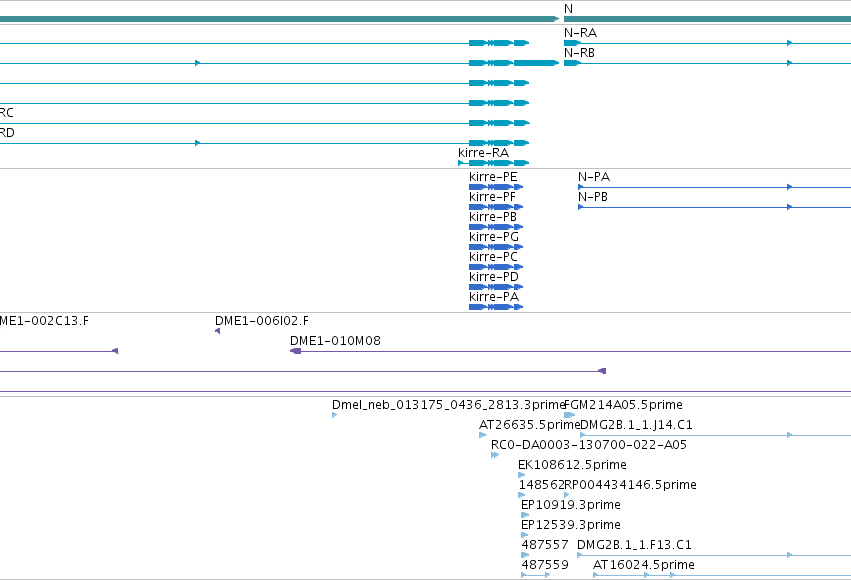Select the N gene bar
Screen dimensions: 851x580
707,19
